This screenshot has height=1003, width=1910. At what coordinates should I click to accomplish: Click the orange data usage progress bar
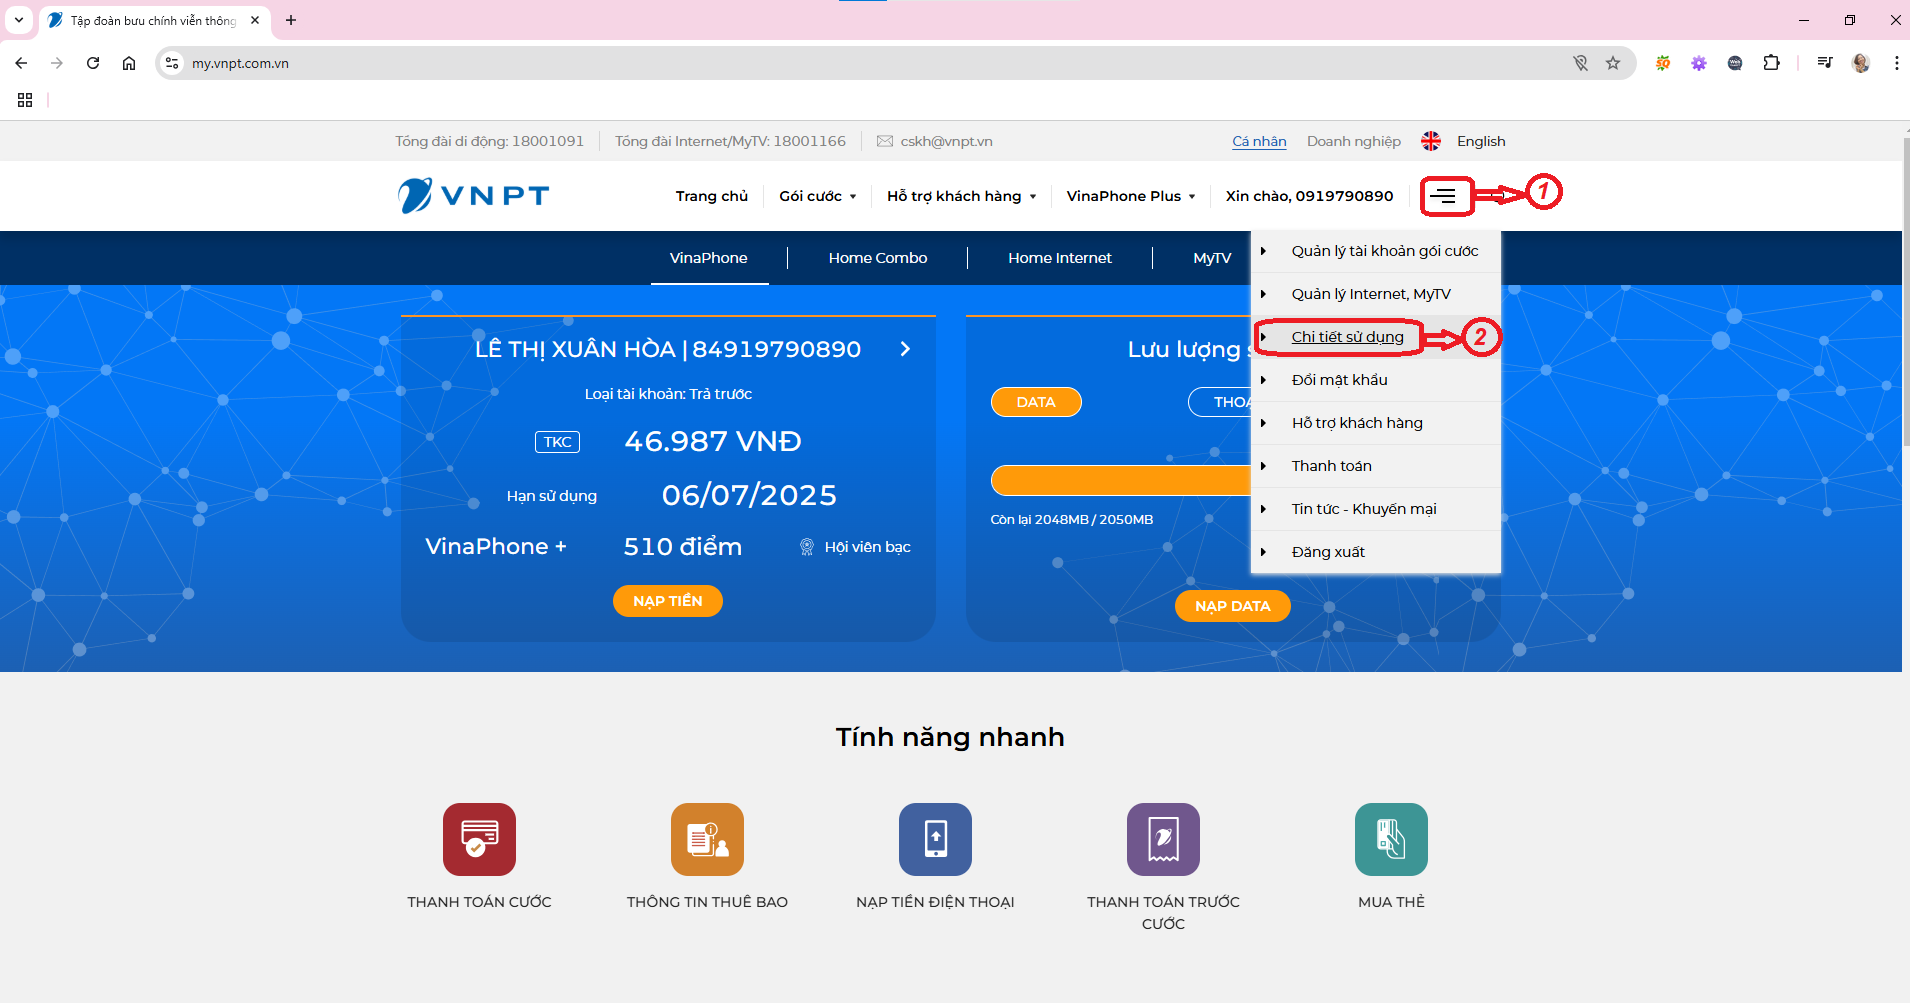(1121, 480)
